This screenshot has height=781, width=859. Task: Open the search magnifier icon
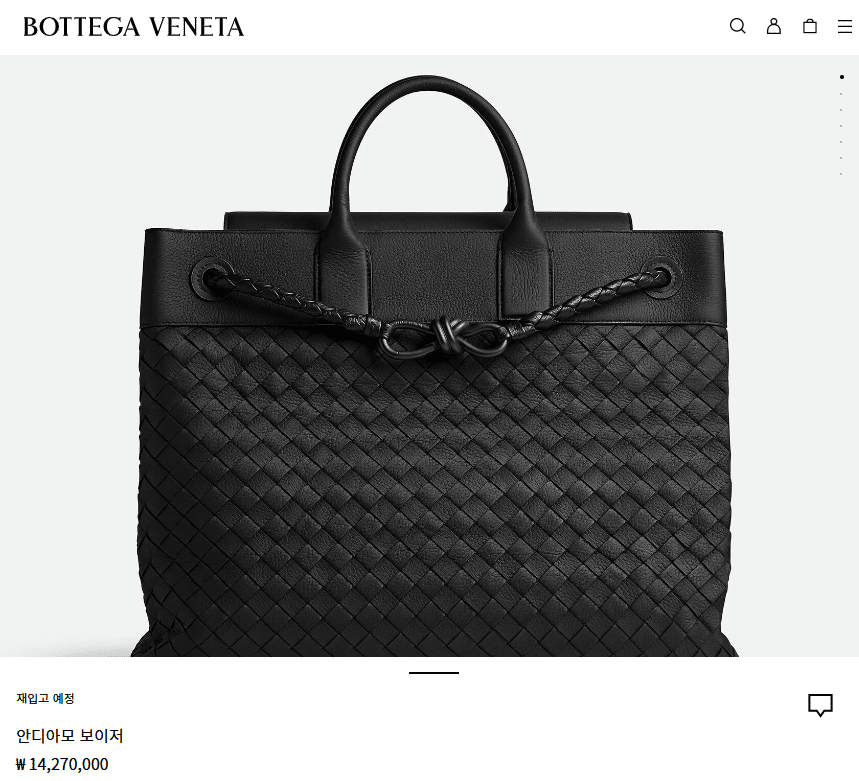coord(737,26)
